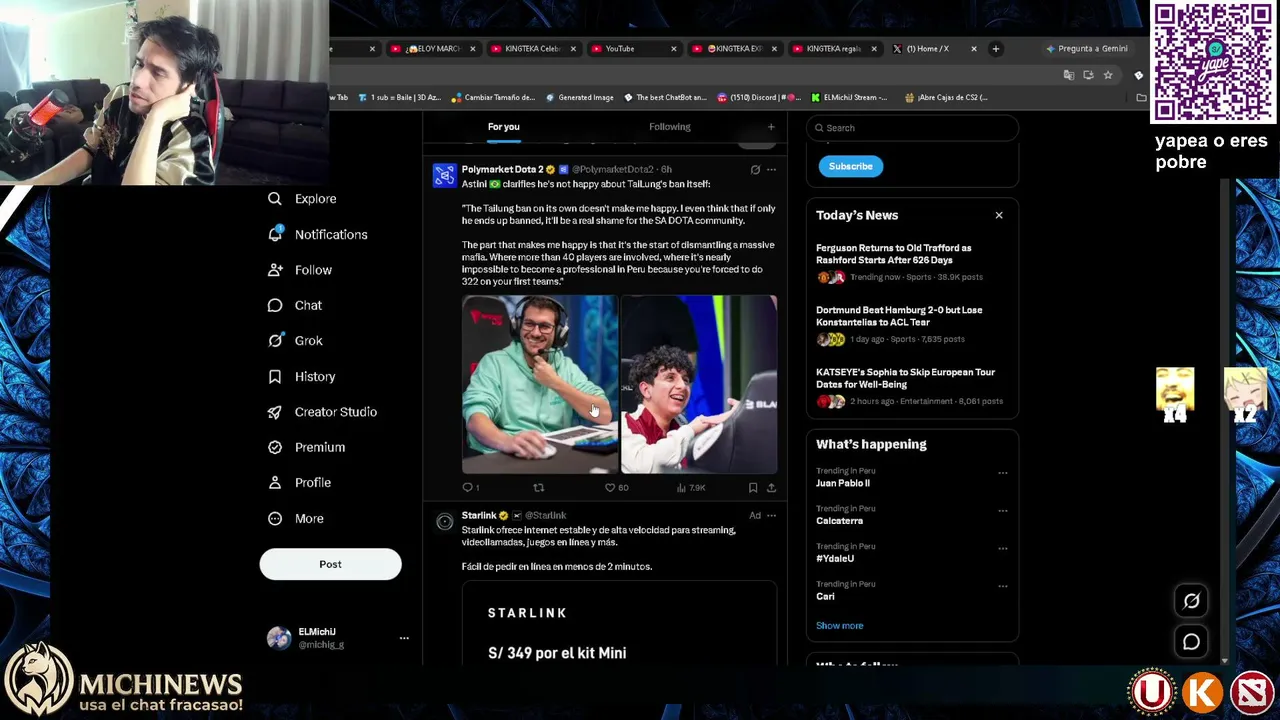Switch to the Following tab

tap(670, 127)
